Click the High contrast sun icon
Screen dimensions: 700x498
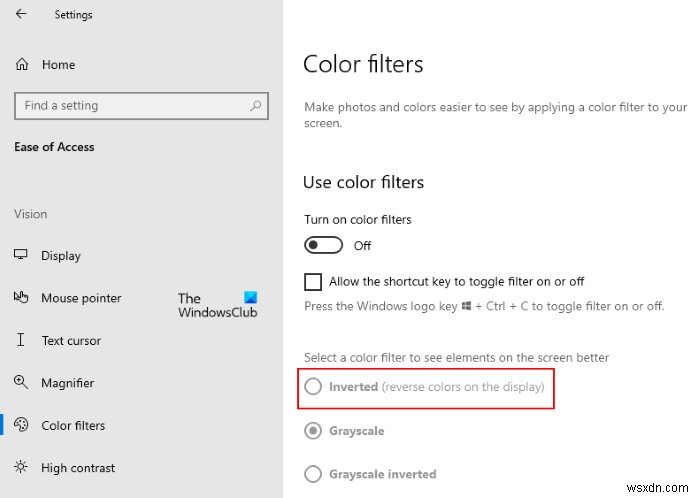21,468
